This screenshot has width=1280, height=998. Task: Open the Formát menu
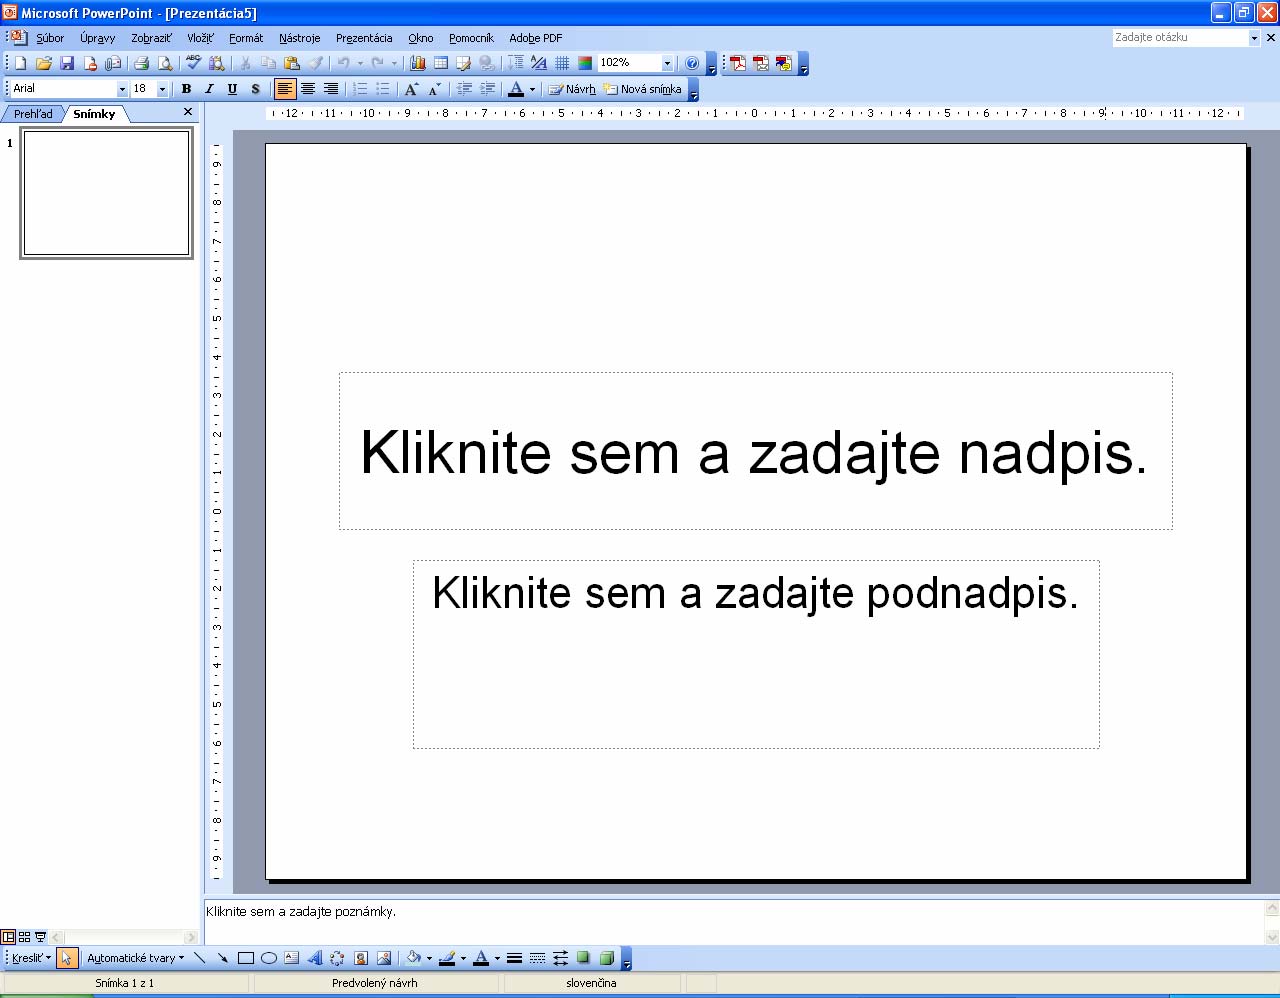pyautogui.click(x=246, y=38)
